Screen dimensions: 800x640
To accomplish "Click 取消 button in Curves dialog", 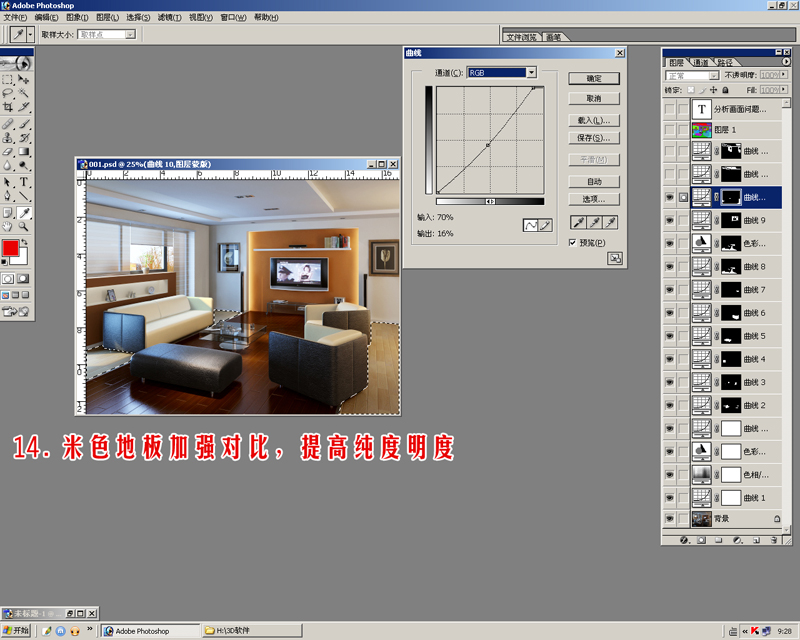I will [x=594, y=99].
